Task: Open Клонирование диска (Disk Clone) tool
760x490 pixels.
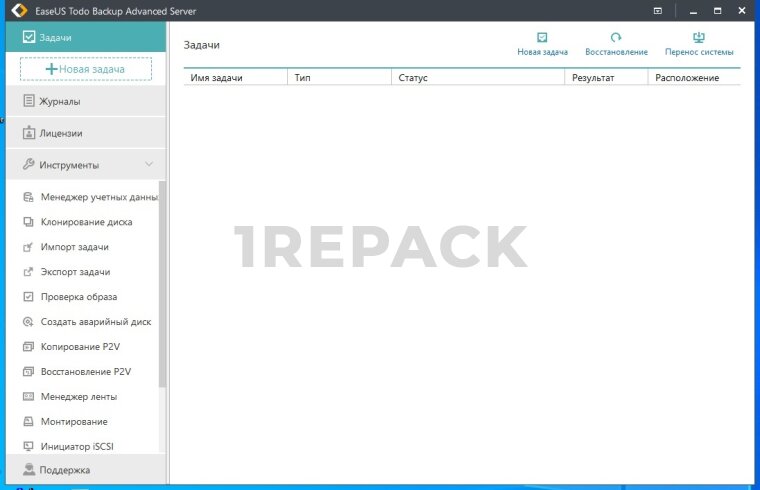Action: coord(86,222)
